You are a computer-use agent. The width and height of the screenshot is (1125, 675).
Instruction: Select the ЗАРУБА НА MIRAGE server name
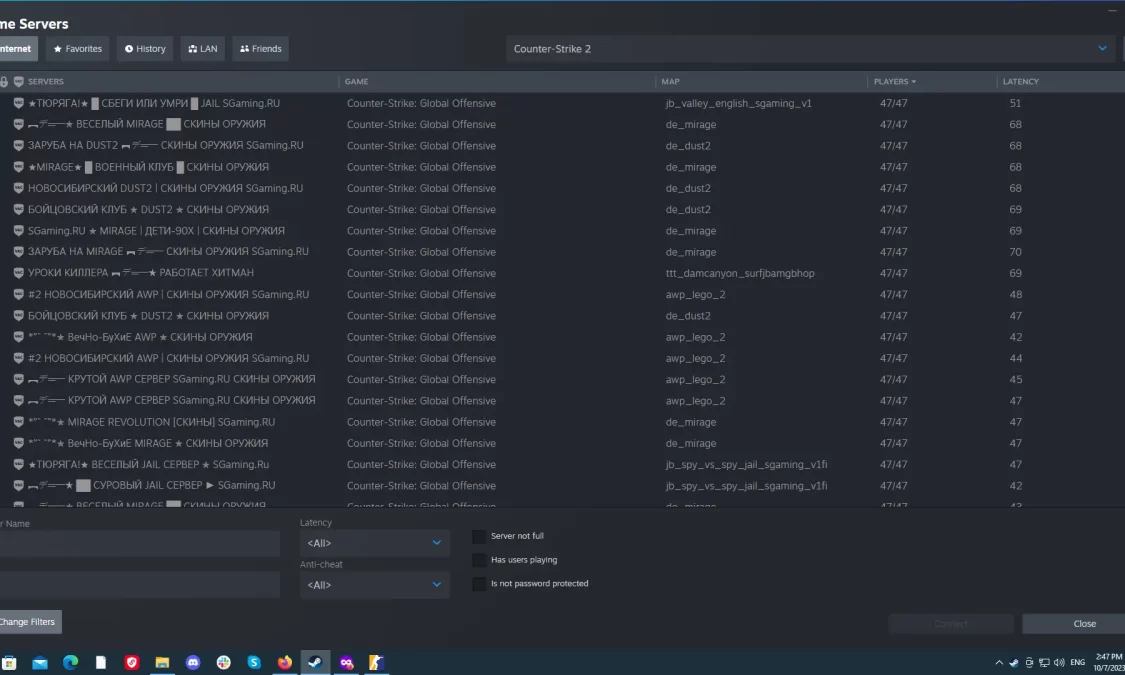[x=168, y=252]
